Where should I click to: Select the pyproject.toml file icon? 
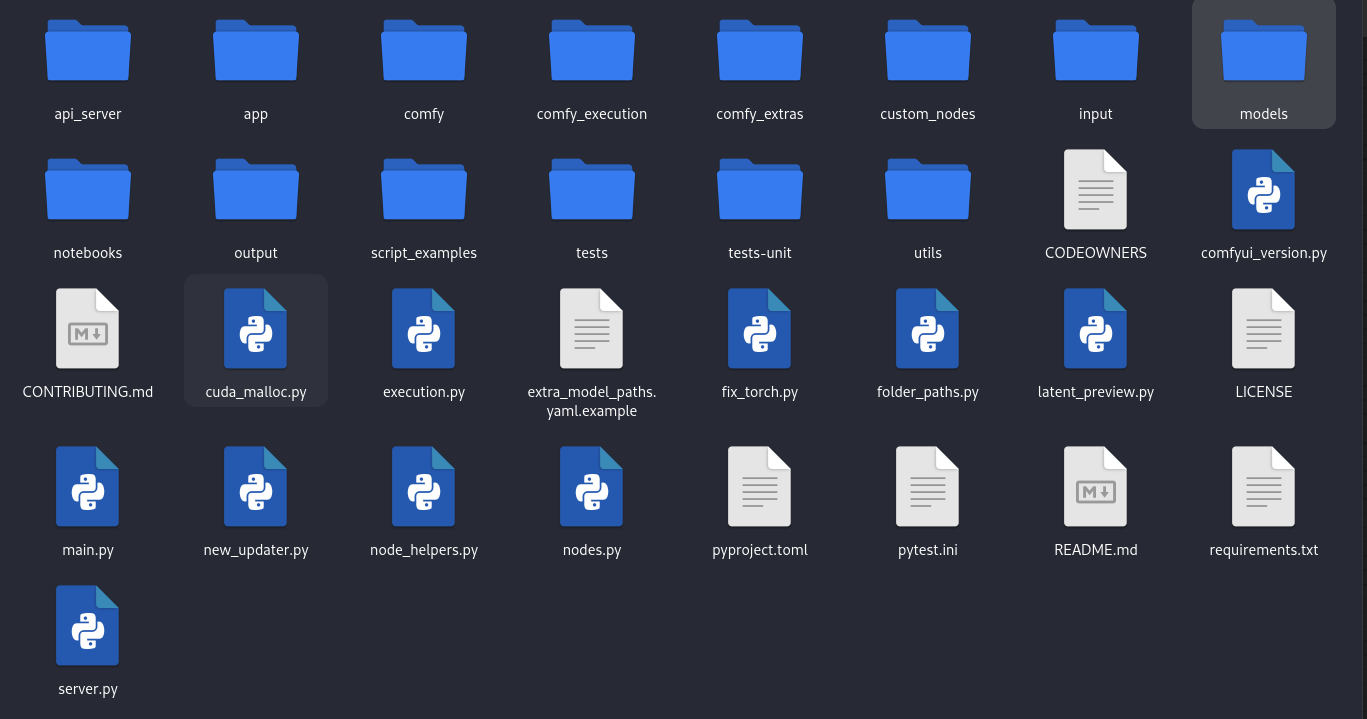[760, 486]
